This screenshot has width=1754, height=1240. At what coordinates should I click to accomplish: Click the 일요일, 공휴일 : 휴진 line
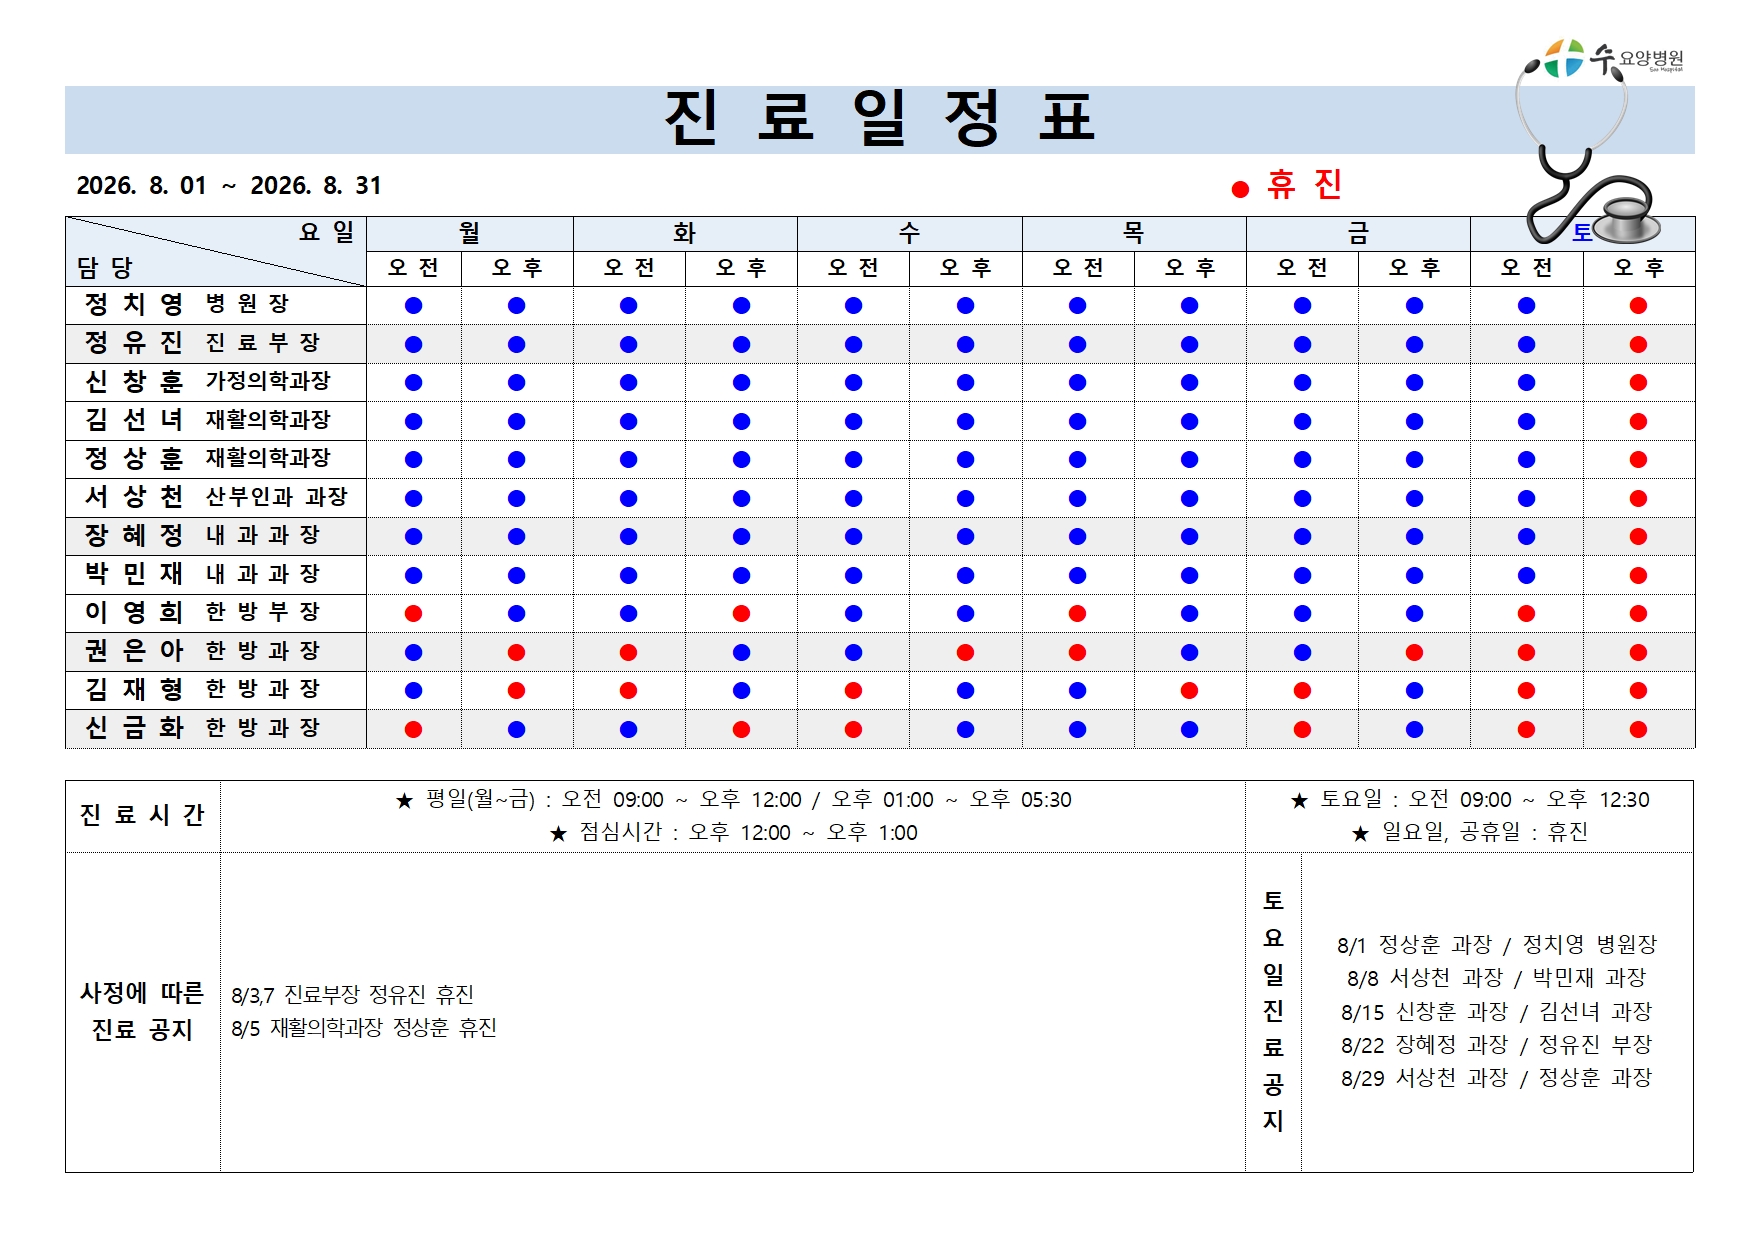[x=1469, y=832]
